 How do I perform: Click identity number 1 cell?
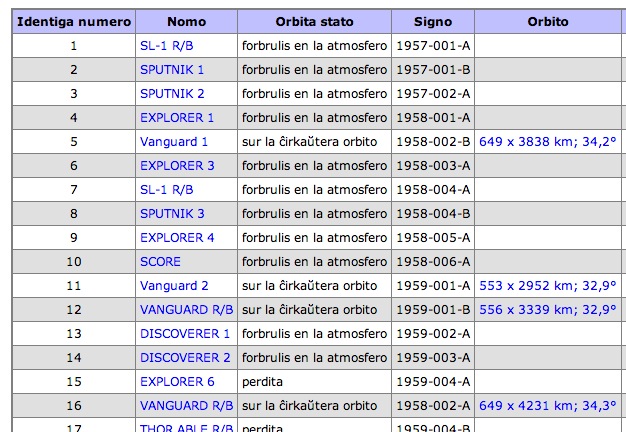coord(74,46)
